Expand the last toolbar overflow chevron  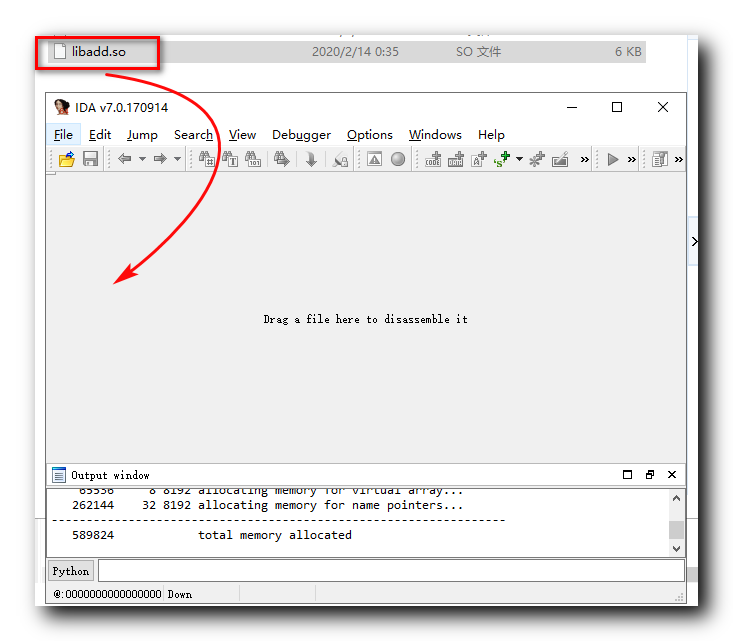coord(679,160)
